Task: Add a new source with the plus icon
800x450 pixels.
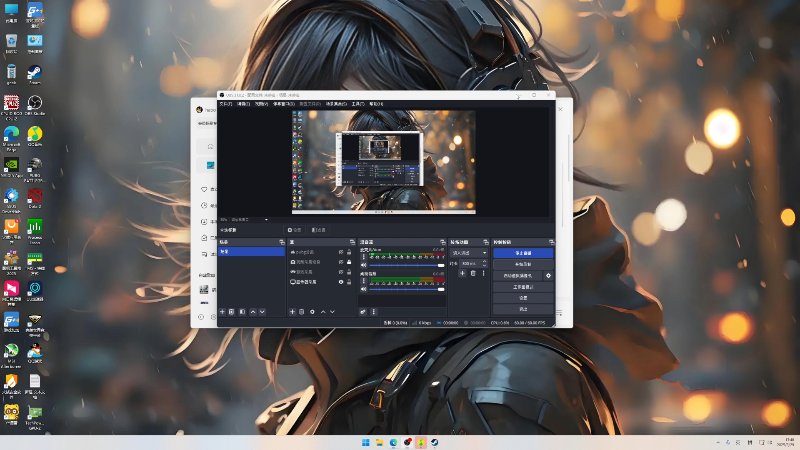Action: tap(292, 312)
